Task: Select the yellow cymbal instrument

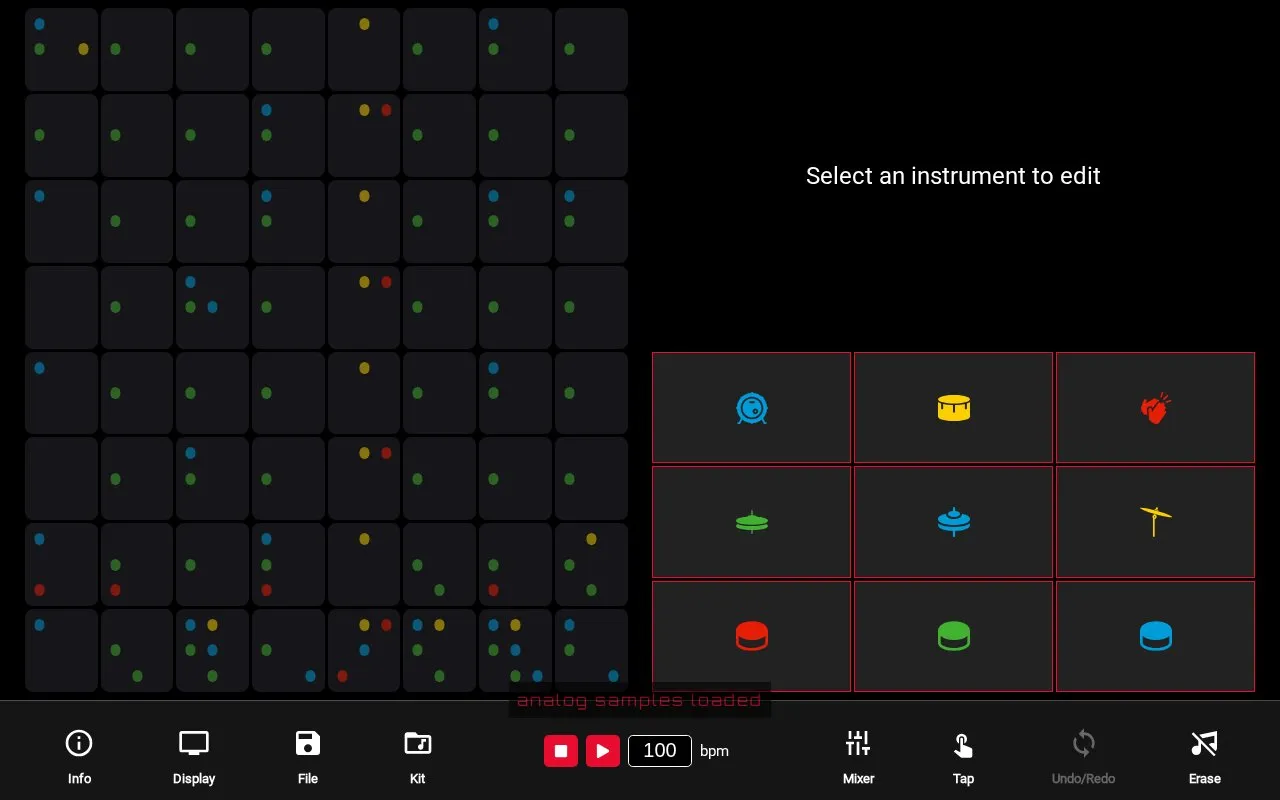Action: click(x=1155, y=522)
